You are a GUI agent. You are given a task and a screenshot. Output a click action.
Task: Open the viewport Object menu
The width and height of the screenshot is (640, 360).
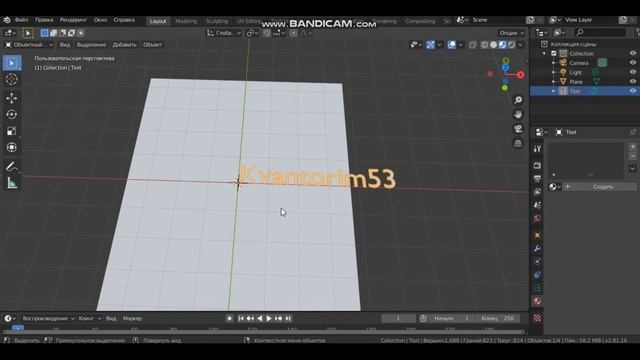(x=152, y=45)
